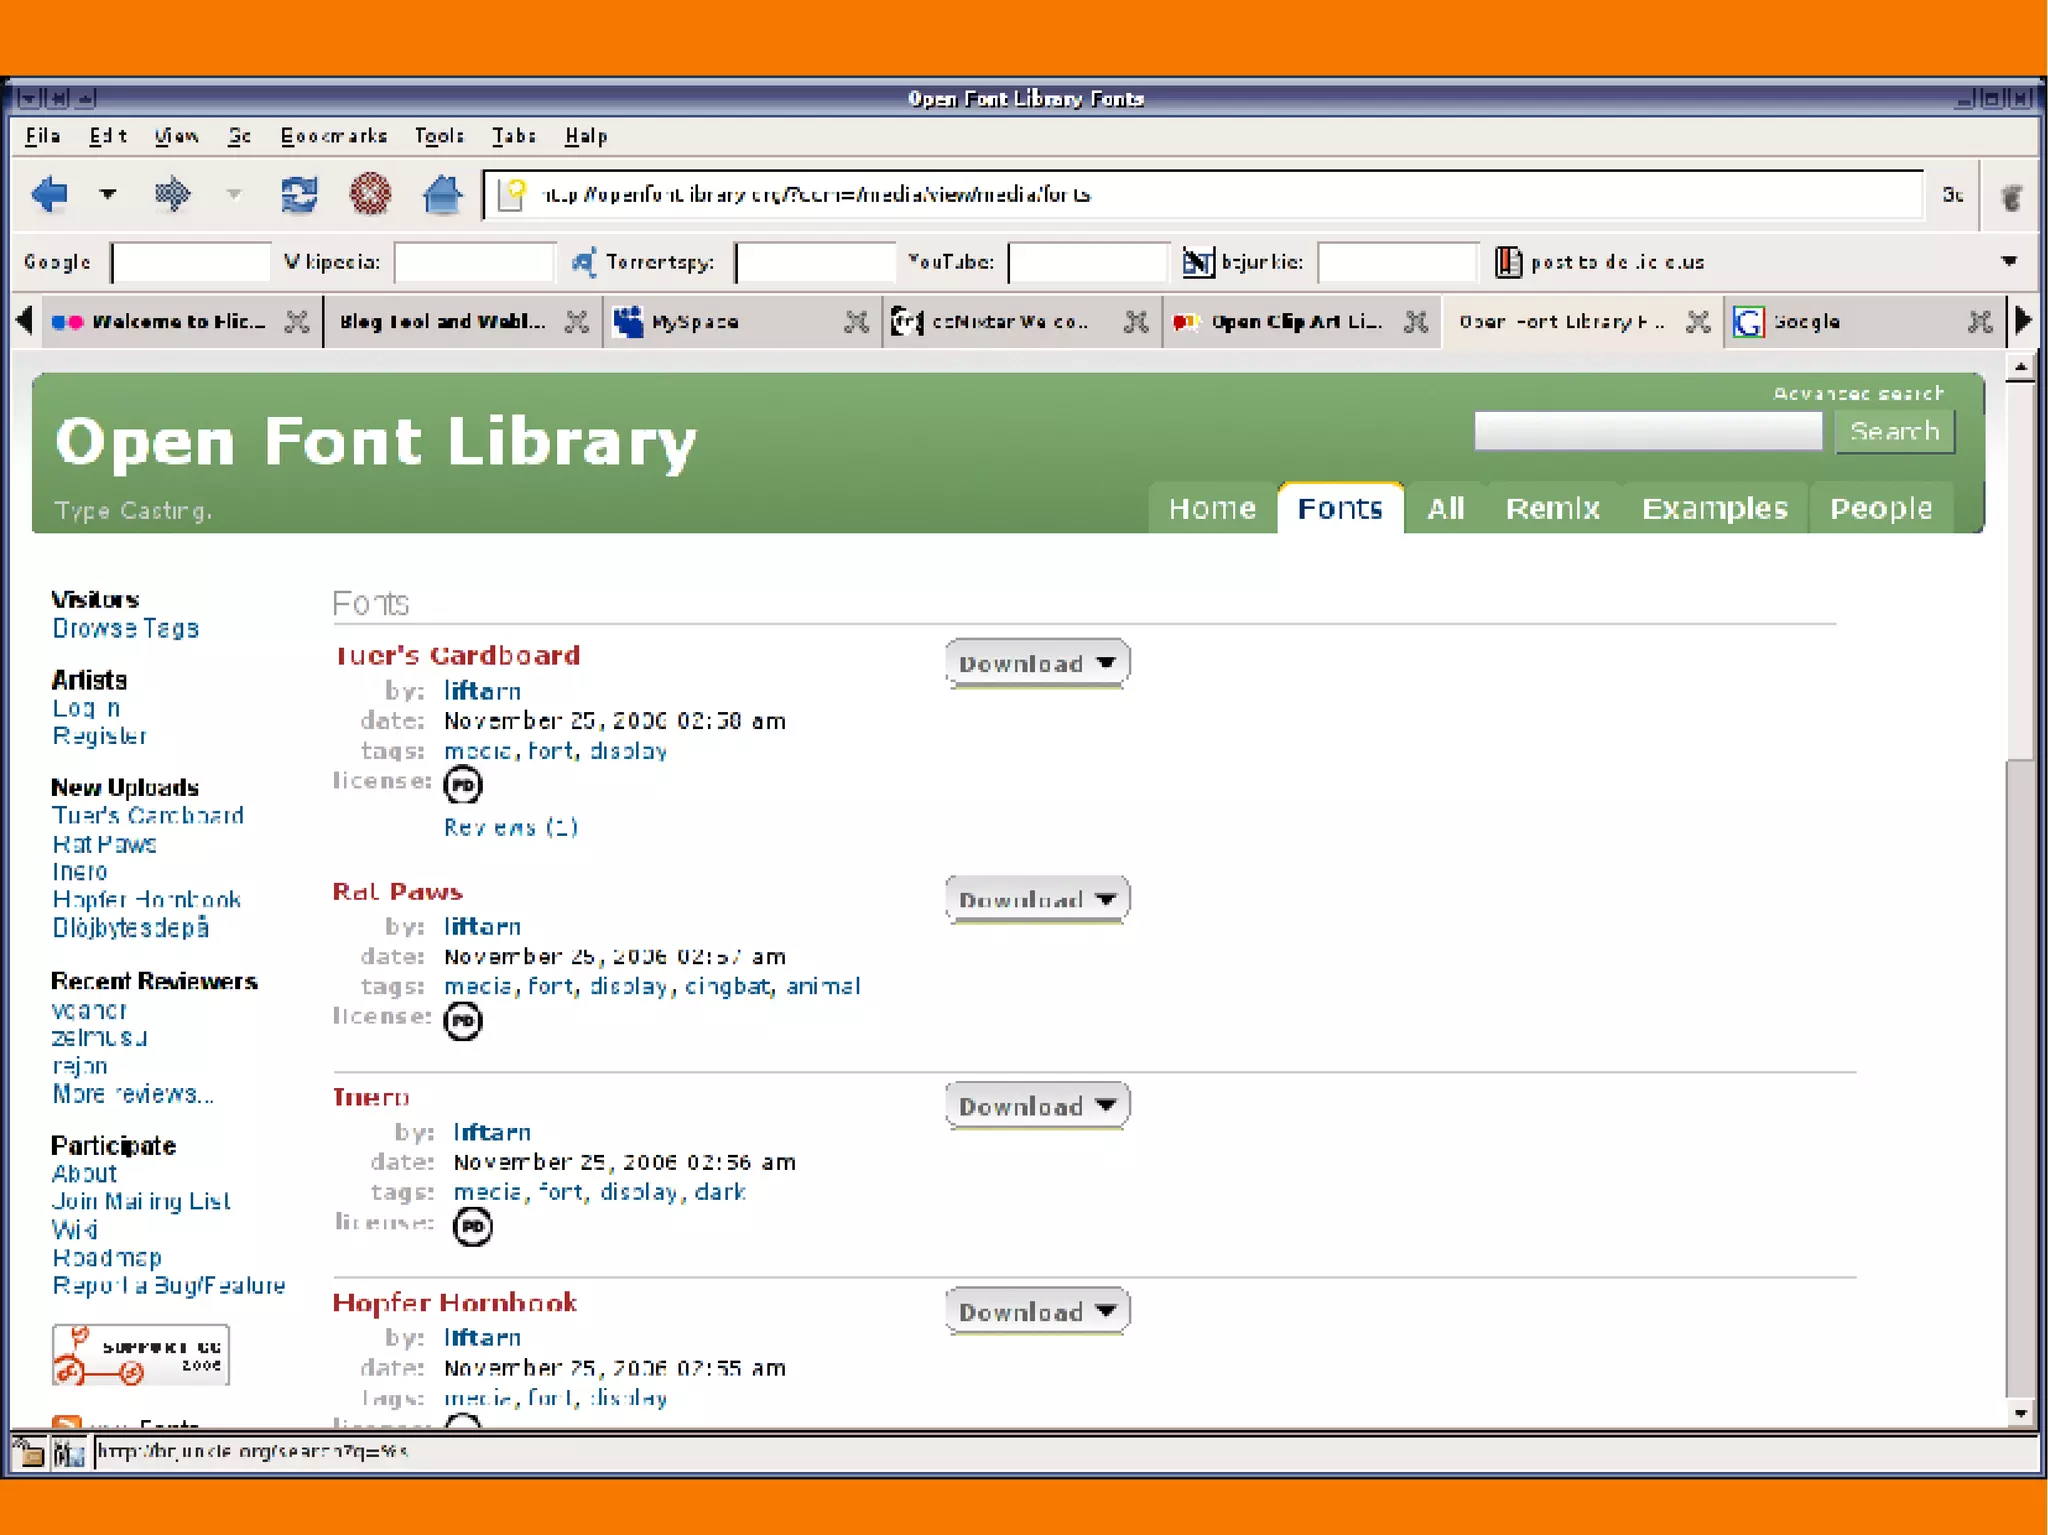Click the Back navigation arrow icon
2048x1535 pixels.
[x=49, y=193]
